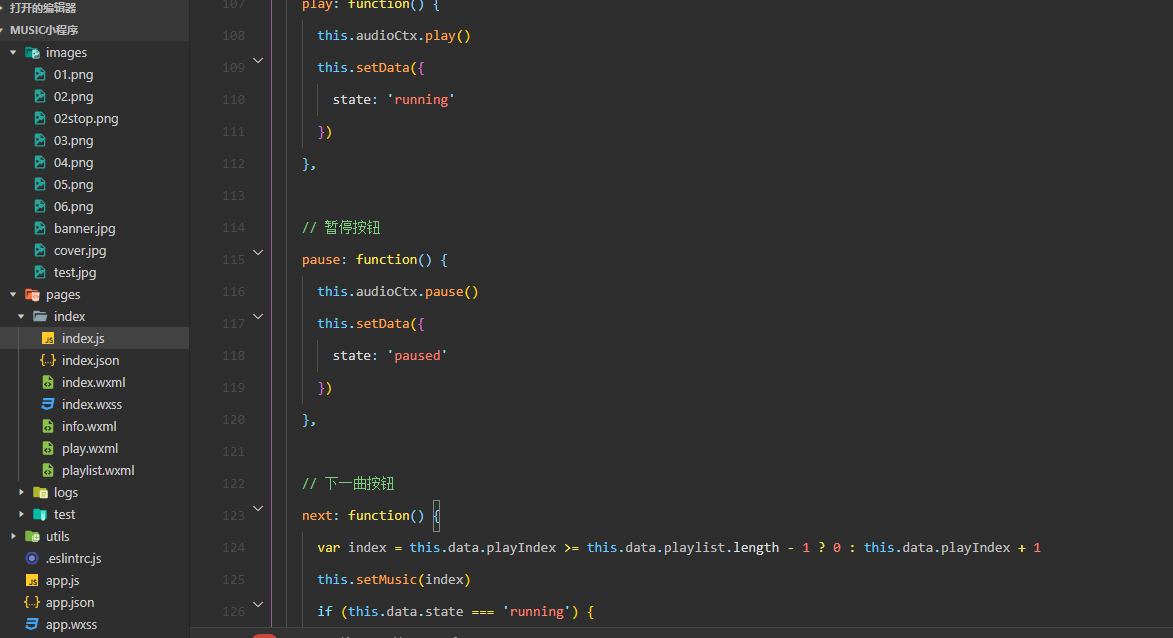Click line number 112 in gutter
Viewport: 1173px width, 638px height.
pos(233,164)
